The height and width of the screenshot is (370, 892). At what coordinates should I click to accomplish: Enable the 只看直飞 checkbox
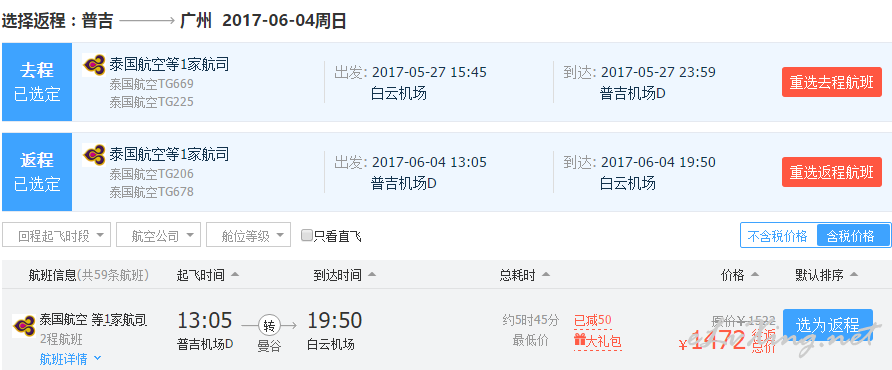307,235
